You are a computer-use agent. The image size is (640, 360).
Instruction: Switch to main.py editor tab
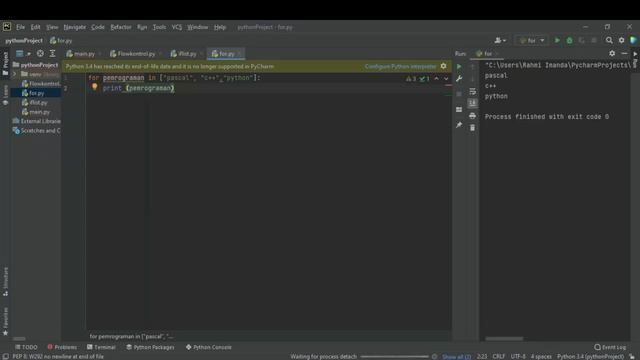84,53
